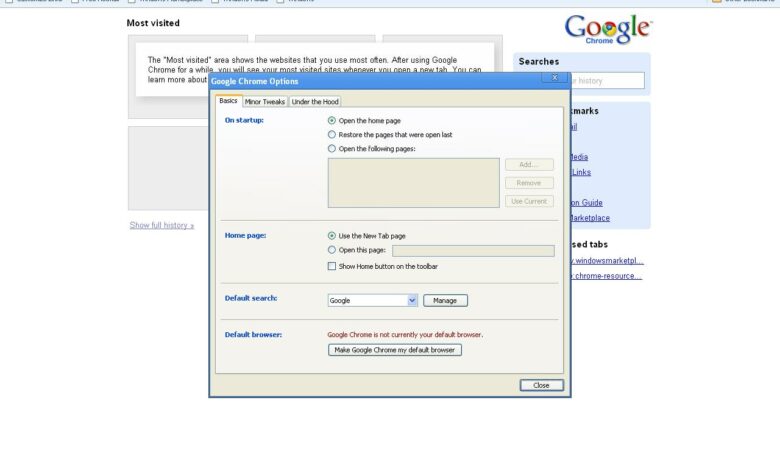
Task: Focus the 'Open this page' URL field
Action: click(x=473, y=251)
